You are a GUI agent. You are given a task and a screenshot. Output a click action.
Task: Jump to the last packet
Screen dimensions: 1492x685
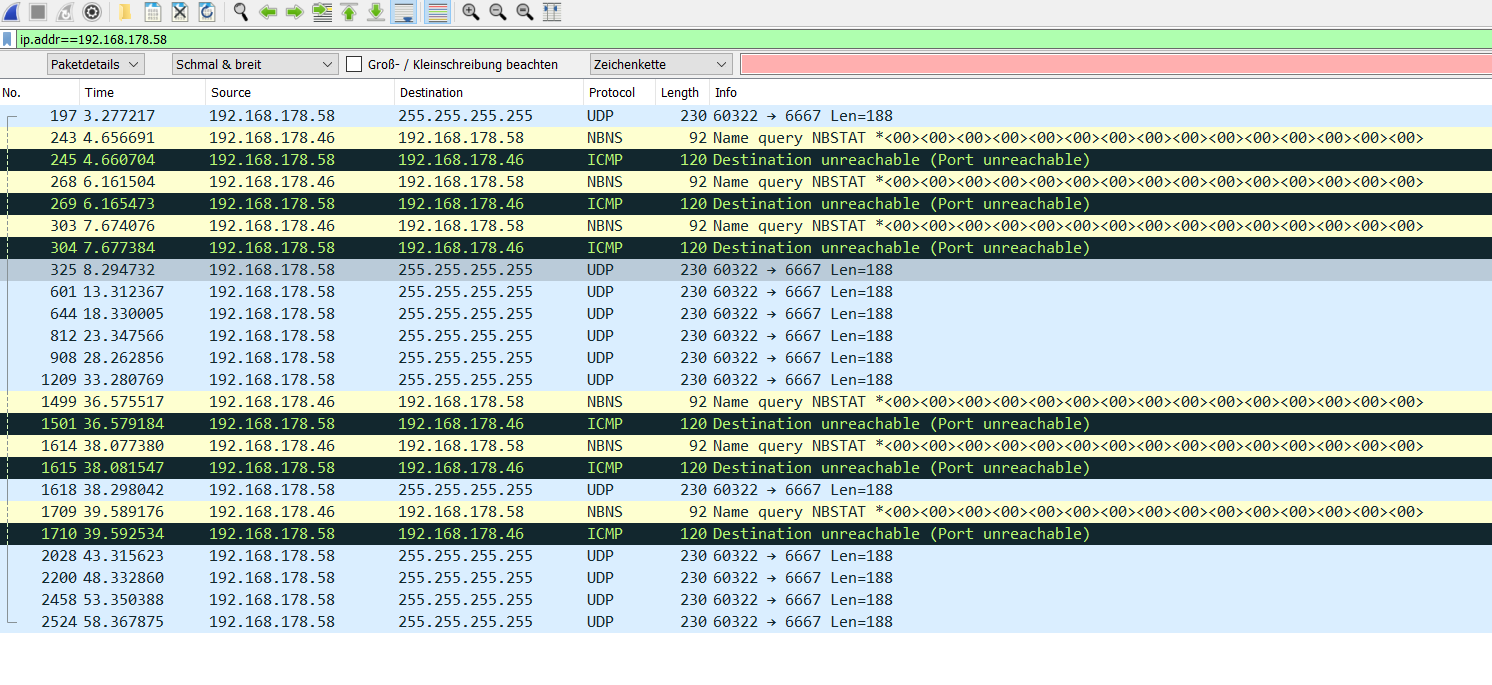(376, 12)
